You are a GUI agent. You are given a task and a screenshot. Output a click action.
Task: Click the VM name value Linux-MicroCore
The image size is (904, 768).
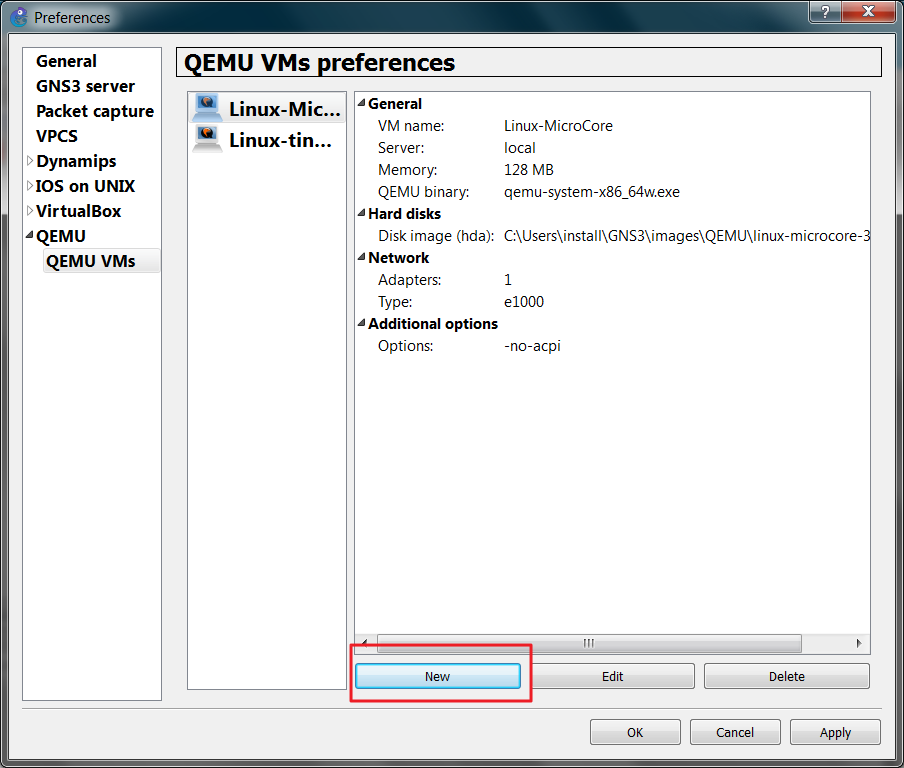[558, 126]
